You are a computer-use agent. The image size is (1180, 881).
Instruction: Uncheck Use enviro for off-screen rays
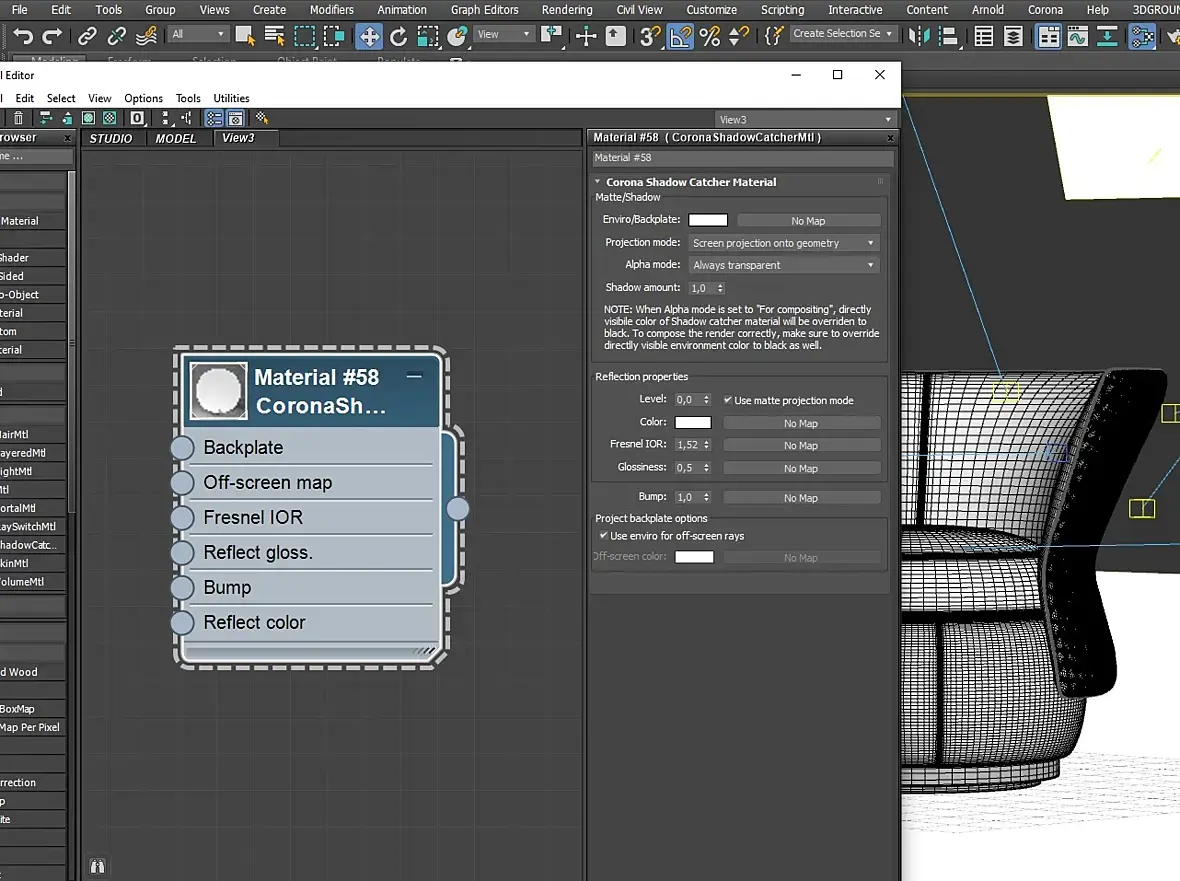click(603, 536)
